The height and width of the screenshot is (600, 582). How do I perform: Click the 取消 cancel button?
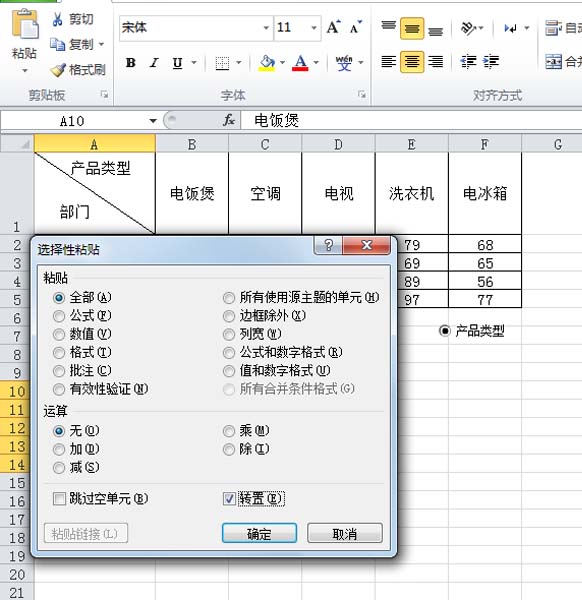click(x=344, y=533)
